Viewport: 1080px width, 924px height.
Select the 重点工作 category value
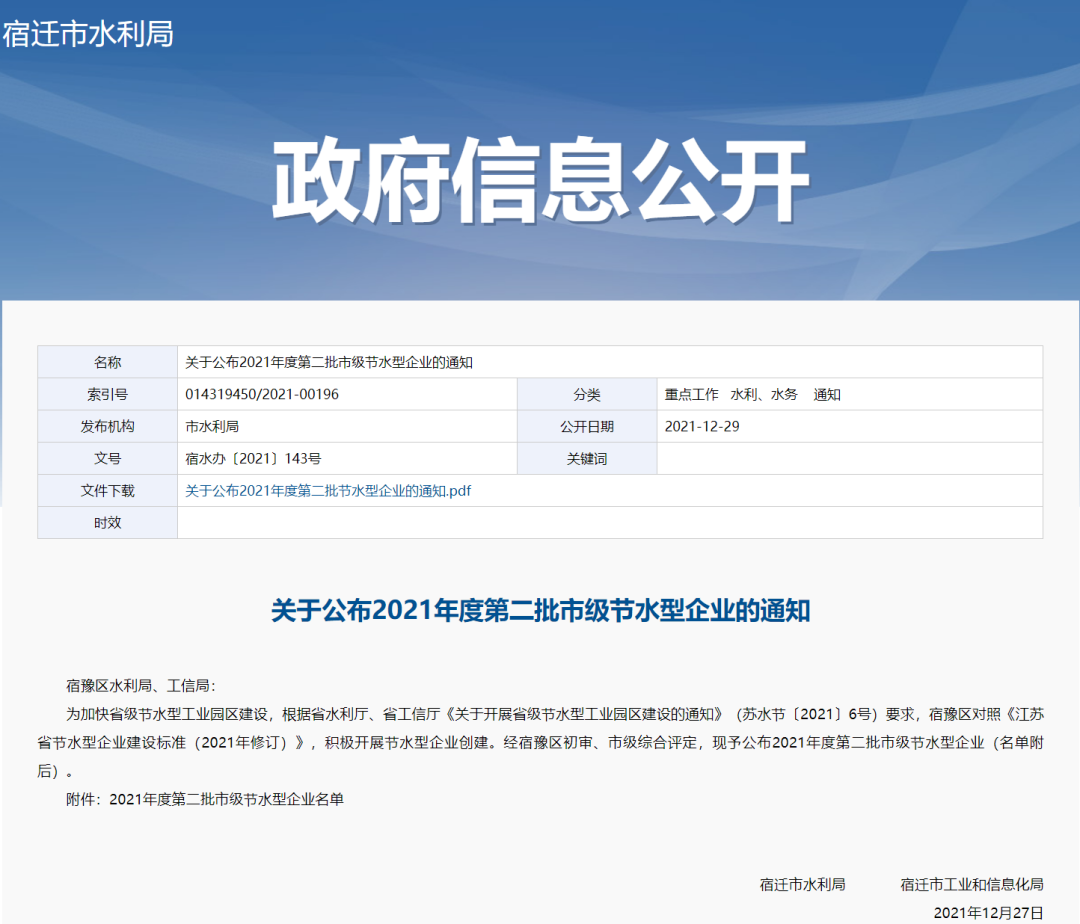tap(692, 395)
